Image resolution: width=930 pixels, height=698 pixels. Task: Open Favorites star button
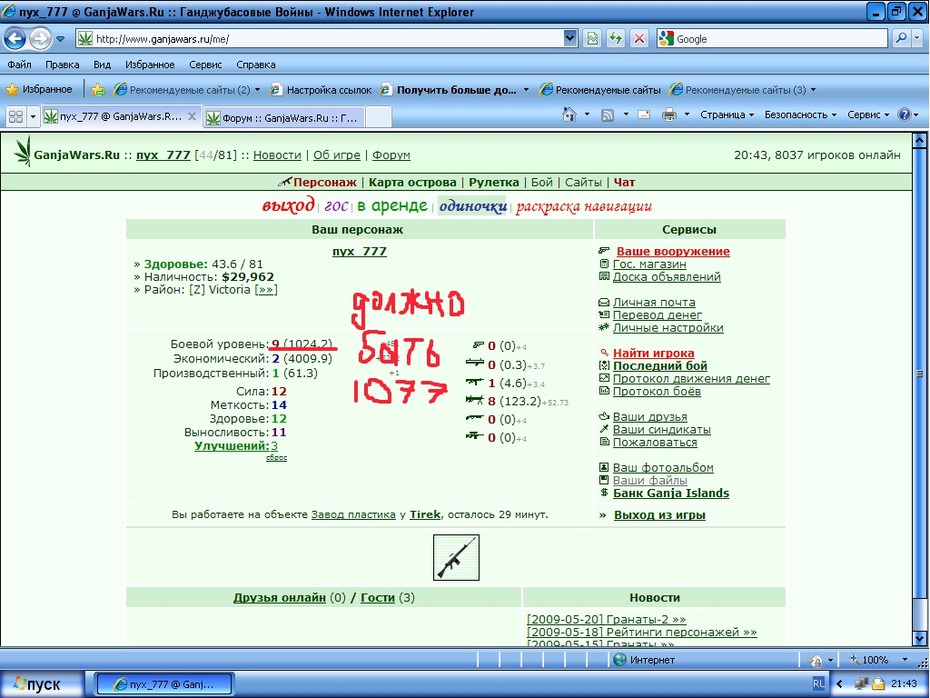(x=39, y=90)
